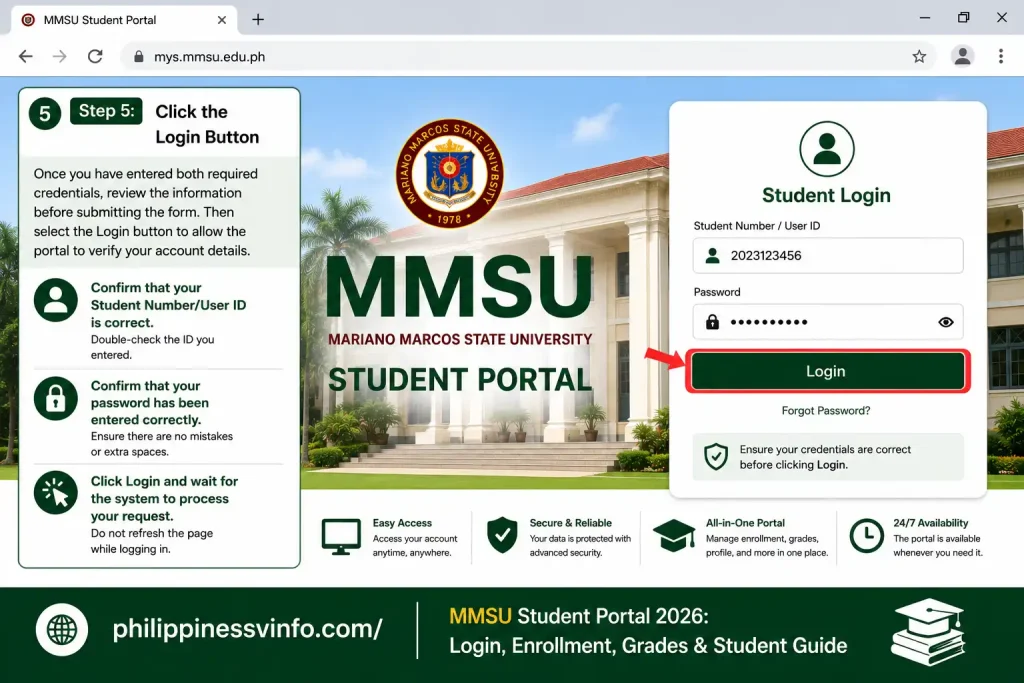Image resolution: width=1024 pixels, height=683 pixels.
Task: Click the site security lock icon in address bar
Action: click(x=138, y=57)
